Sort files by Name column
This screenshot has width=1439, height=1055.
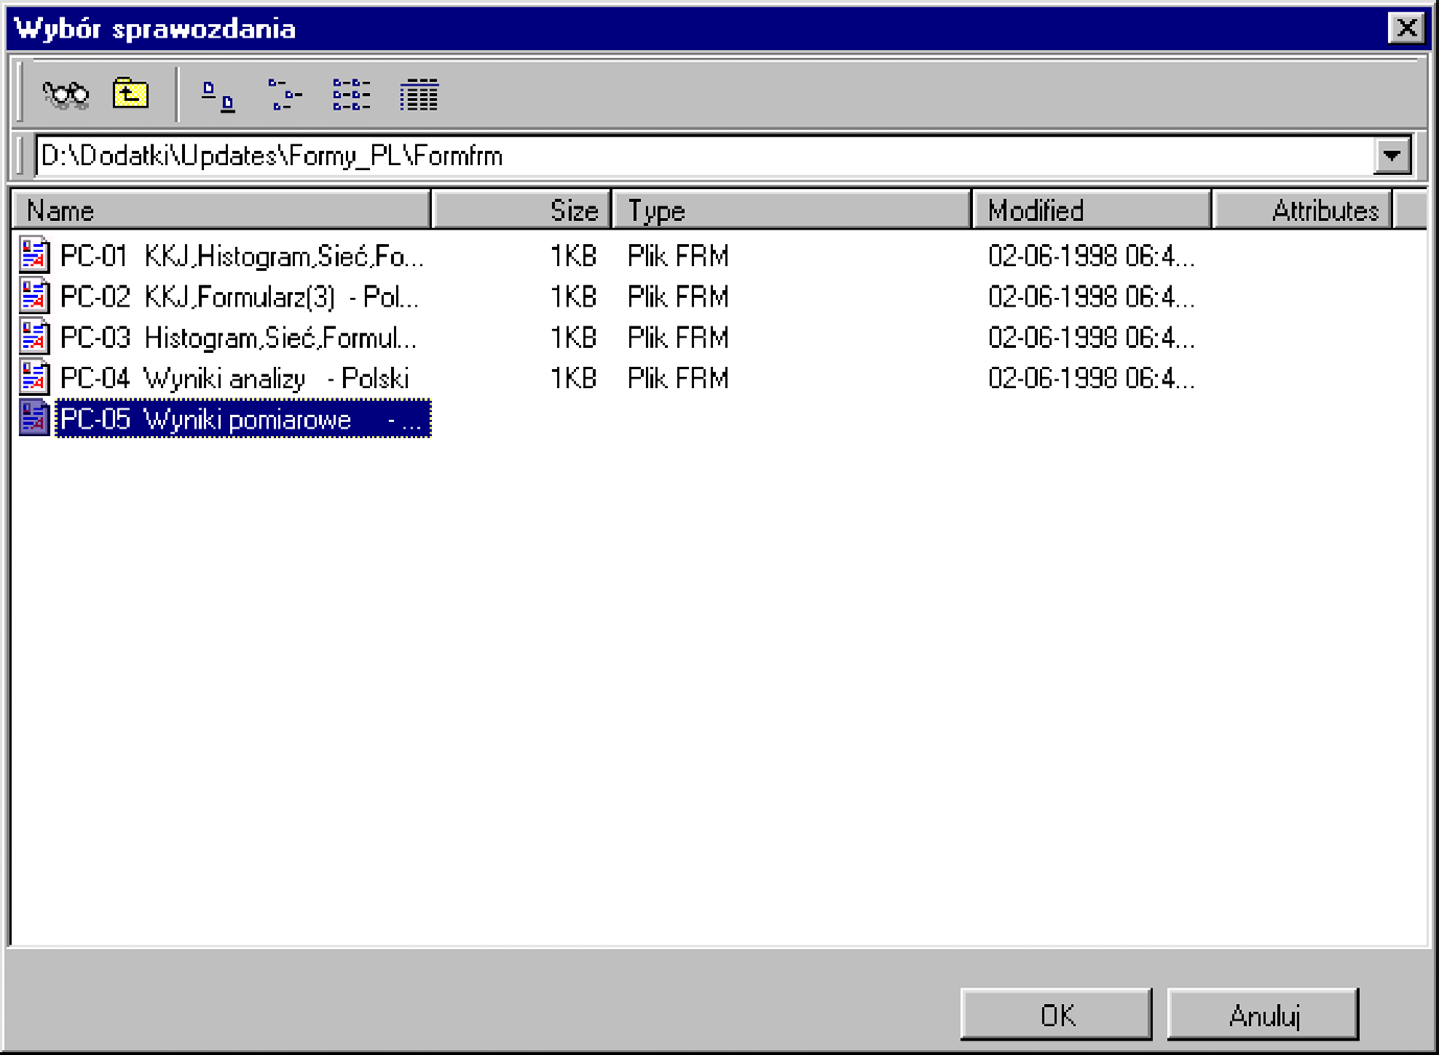(222, 210)
